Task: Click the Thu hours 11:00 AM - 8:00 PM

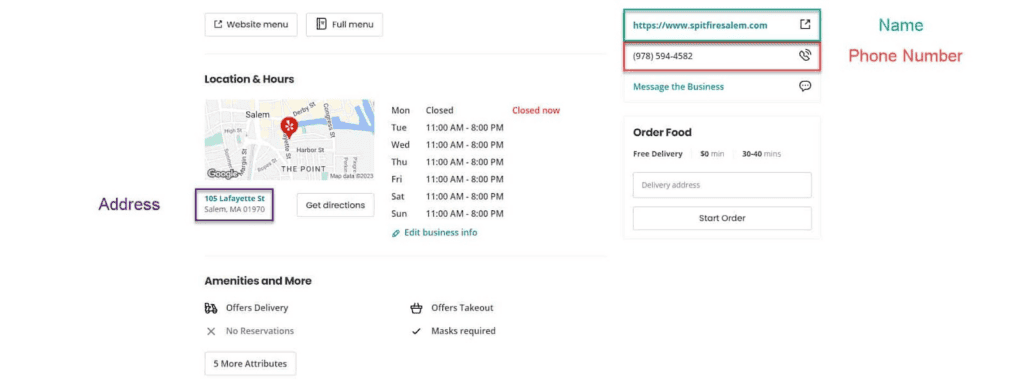Action: 464,162
